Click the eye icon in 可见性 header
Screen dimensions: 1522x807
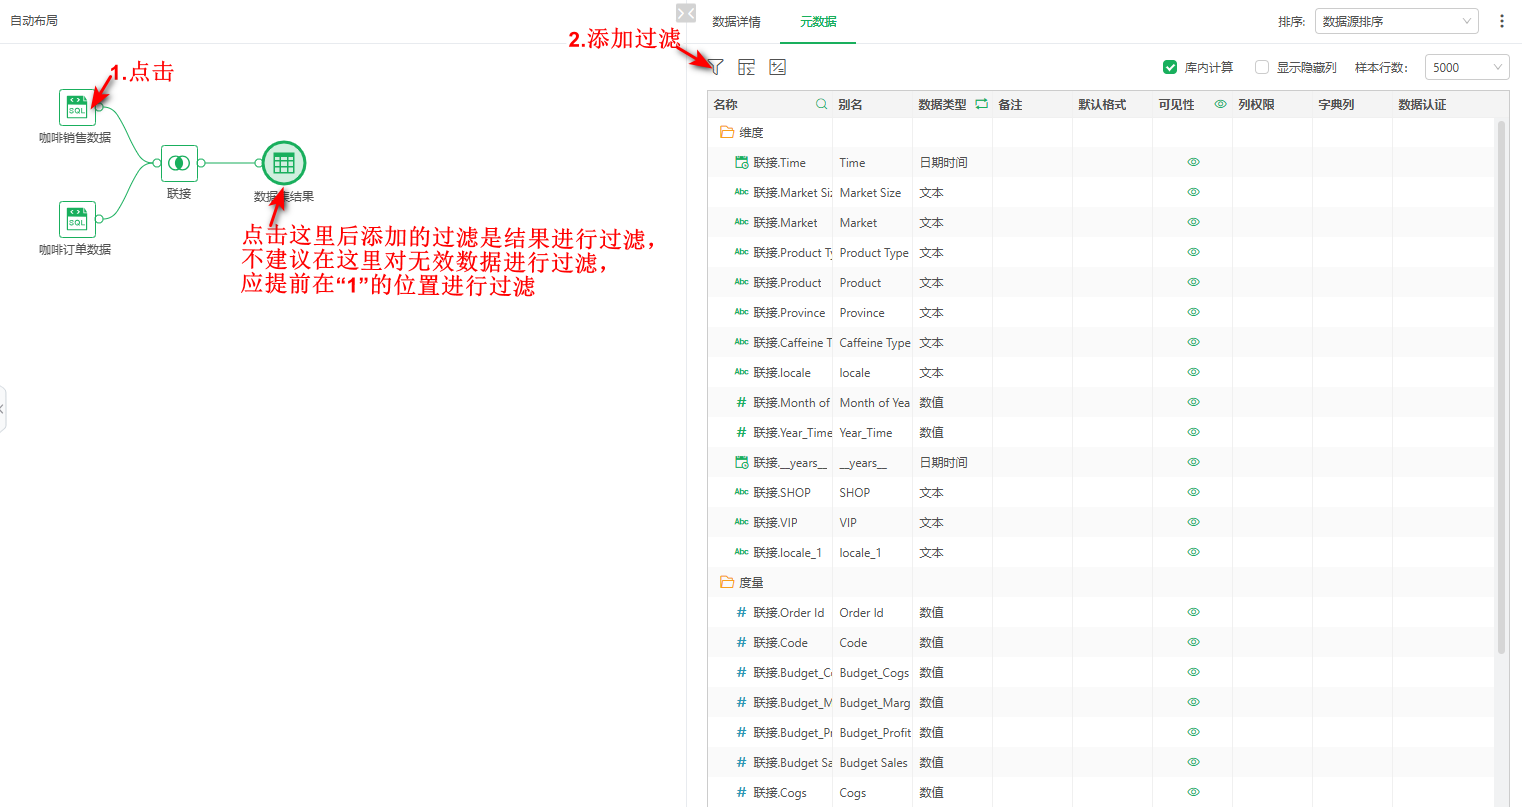pos(1220,104)
